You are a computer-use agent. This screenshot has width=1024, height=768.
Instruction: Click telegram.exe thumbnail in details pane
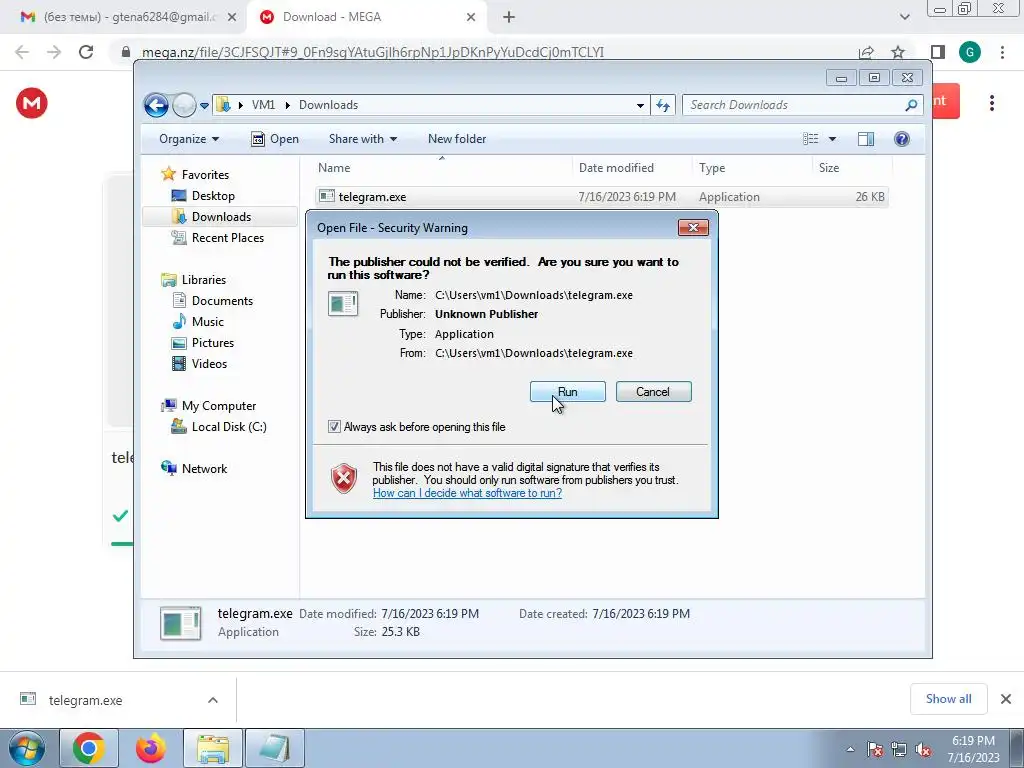[180, 623]
